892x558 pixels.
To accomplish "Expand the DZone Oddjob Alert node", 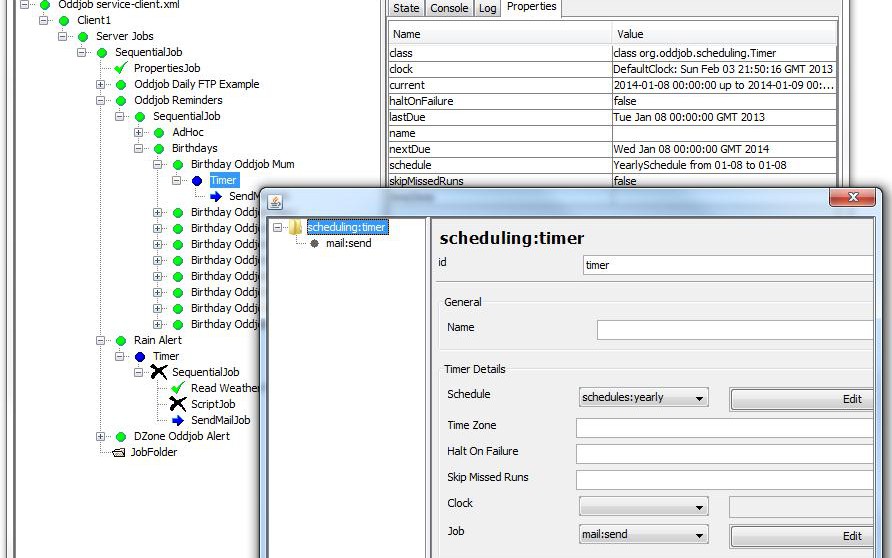I will [x=101, y=436].
